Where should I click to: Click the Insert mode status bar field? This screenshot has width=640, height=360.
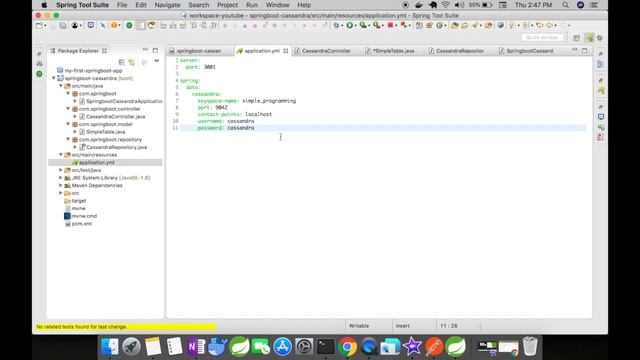402,326
